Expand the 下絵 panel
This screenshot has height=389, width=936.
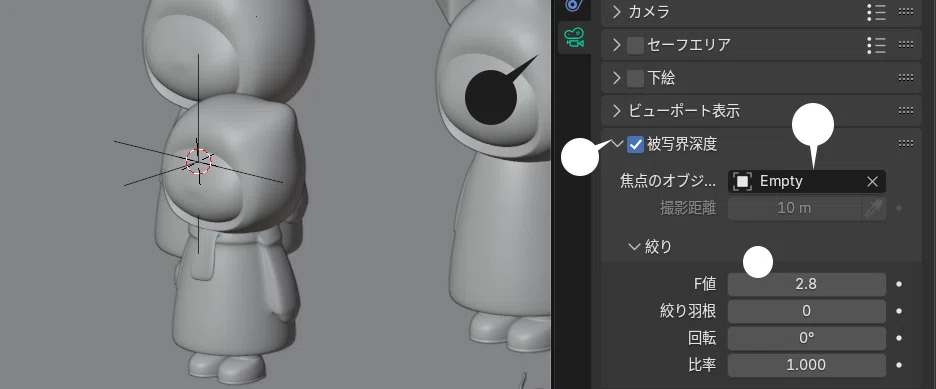(x=617, y=78)
